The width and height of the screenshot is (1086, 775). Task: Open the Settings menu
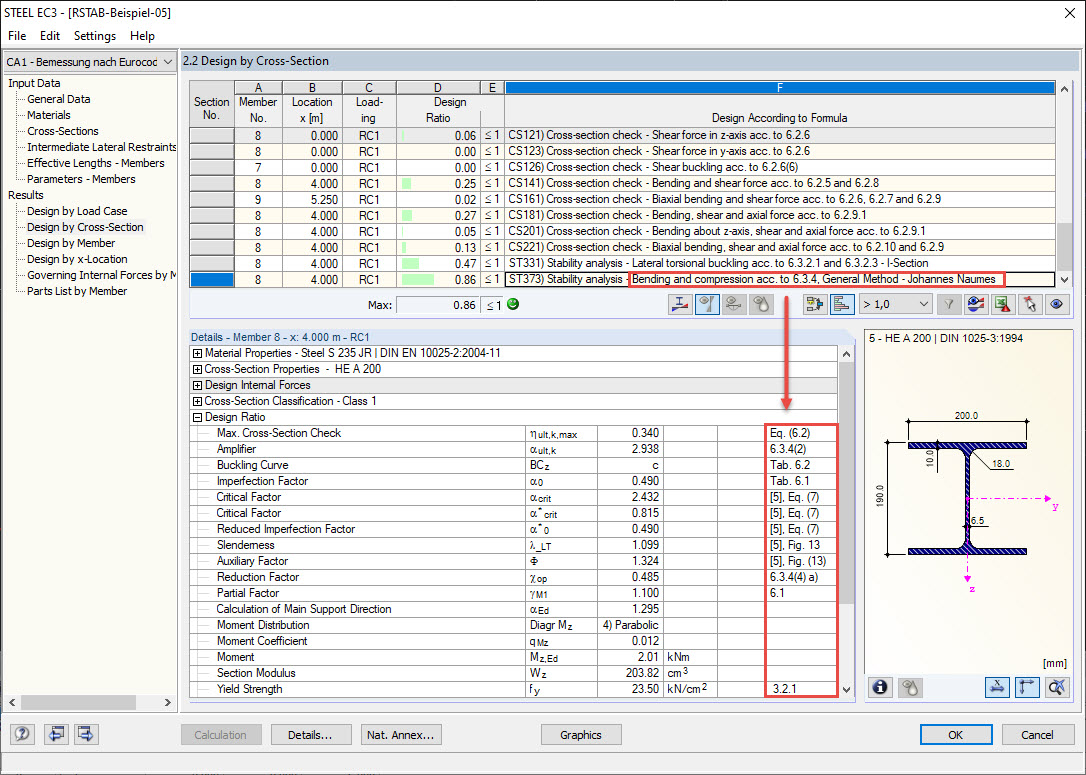[95, 36]
